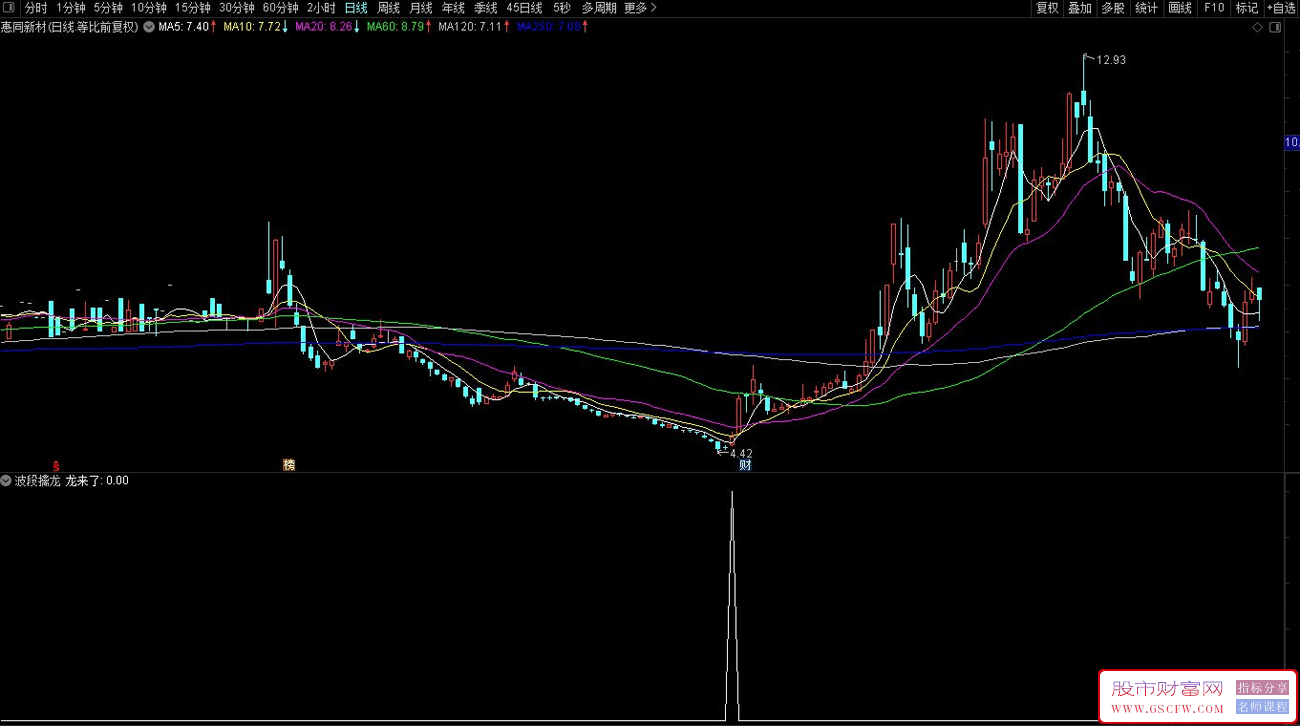Select the 5秒 period
Viewport: 1300px width, 726px height.
(561, 8)
